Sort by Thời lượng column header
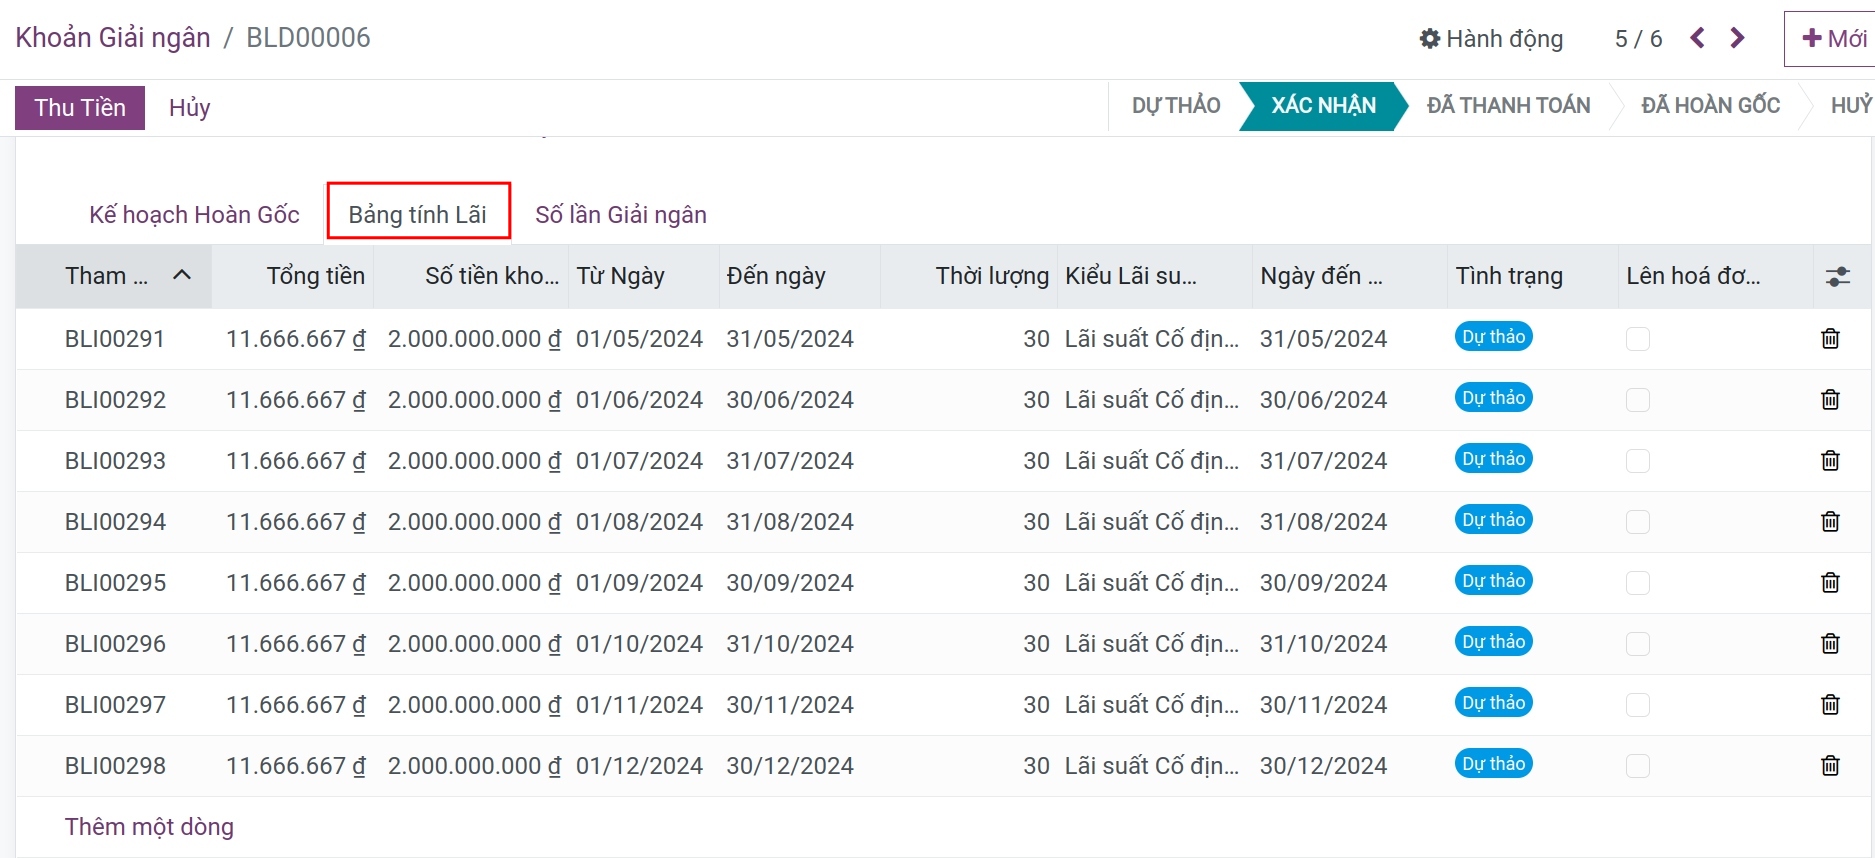 pos(969,276)
